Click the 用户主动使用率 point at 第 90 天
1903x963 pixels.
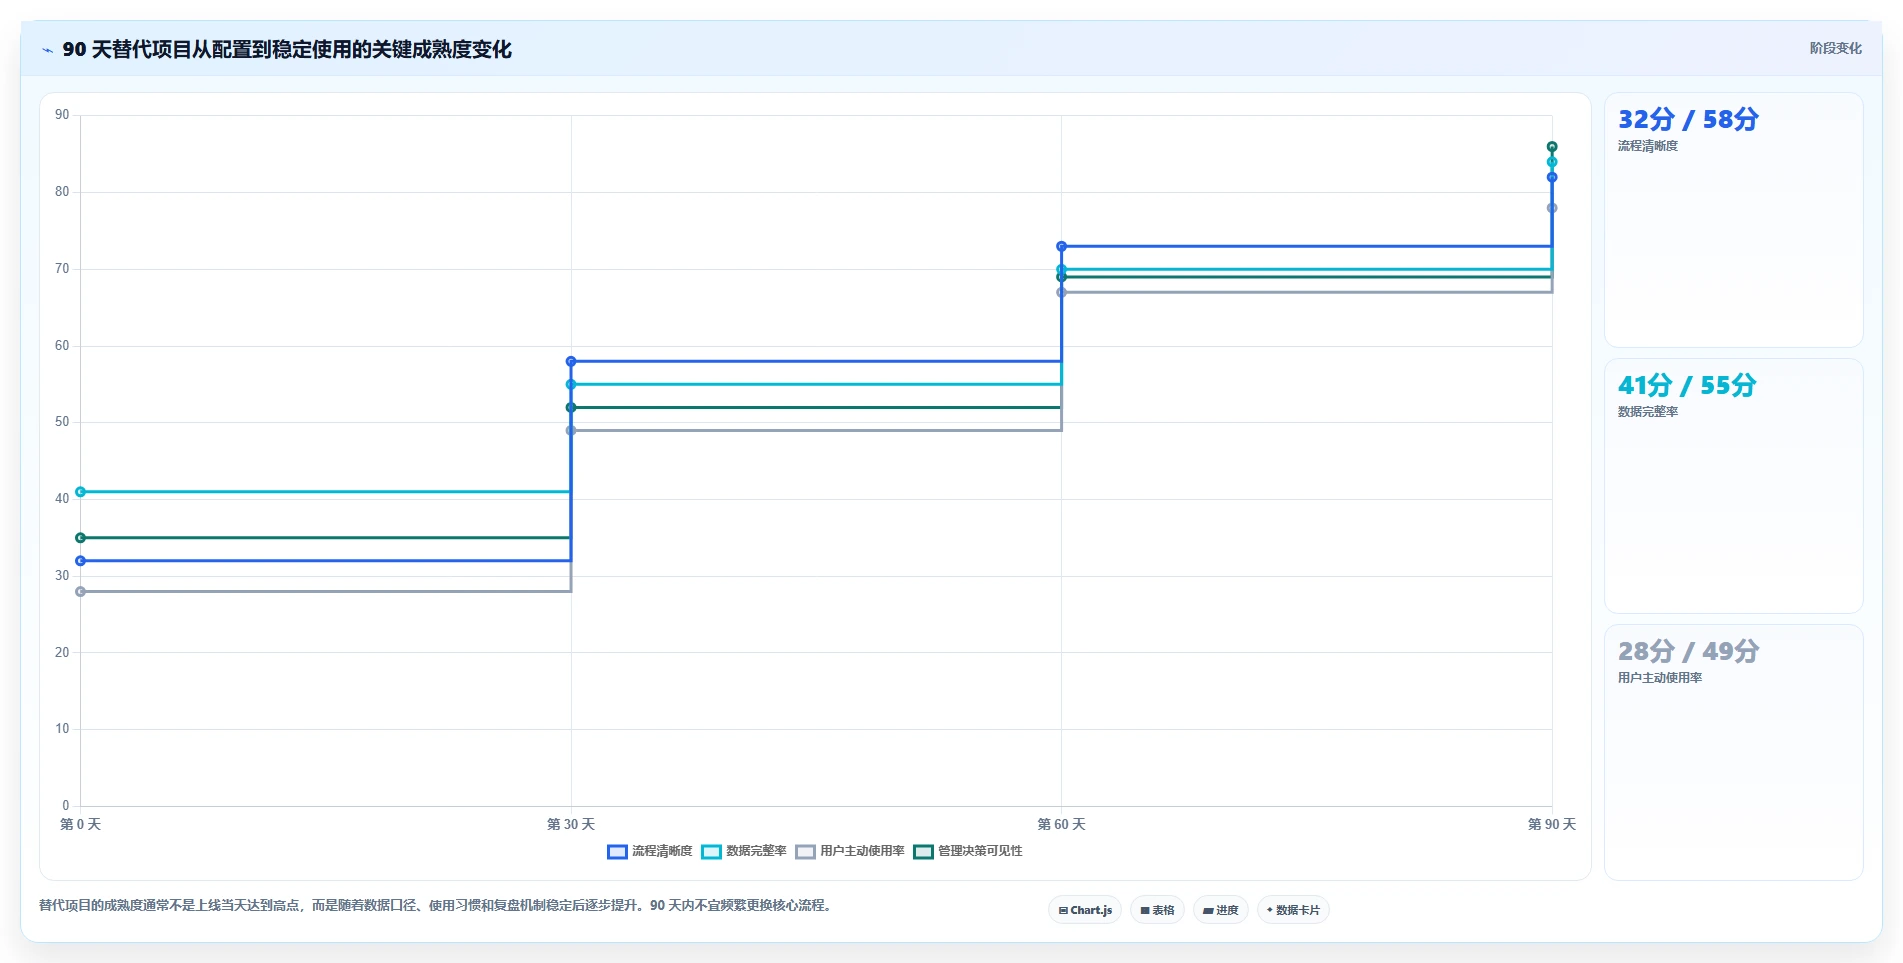1552,208
